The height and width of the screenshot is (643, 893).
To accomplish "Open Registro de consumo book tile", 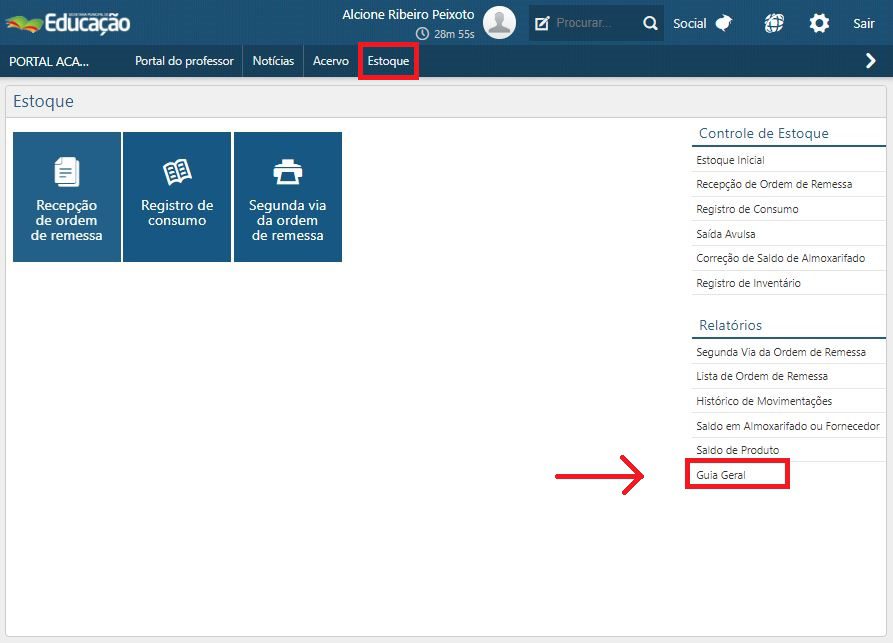I will point(177,197).
